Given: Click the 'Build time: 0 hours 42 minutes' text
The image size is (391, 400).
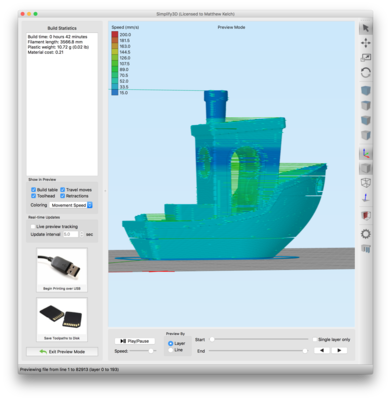Looking at the screenshot, I should (x=57, y=37).
